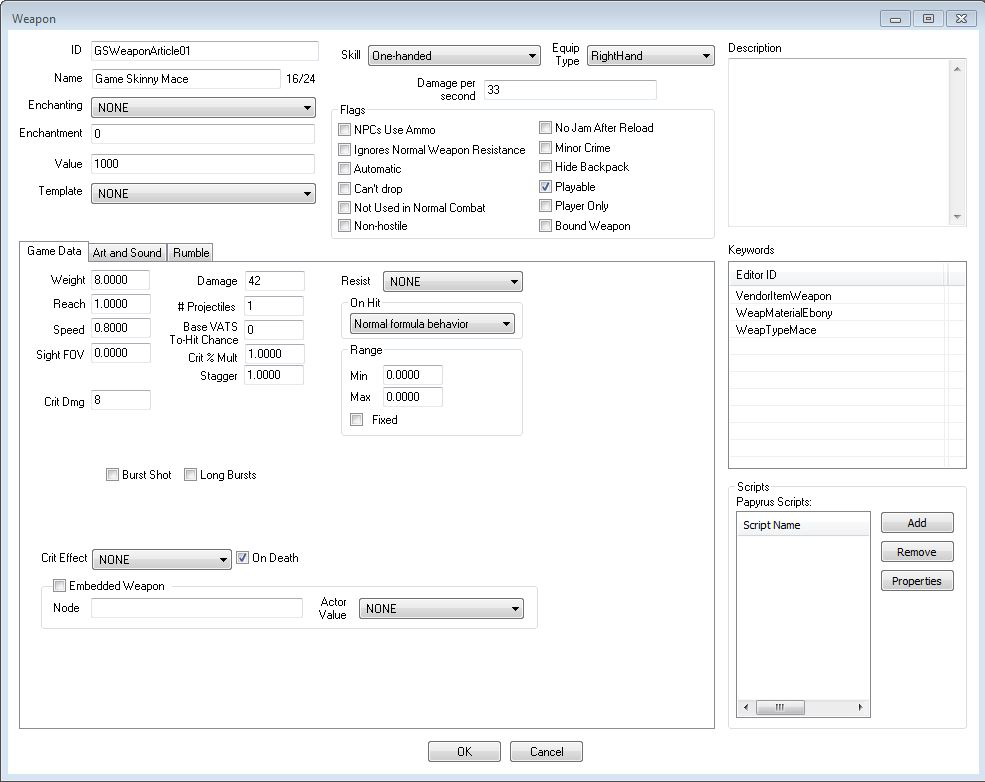
Task: Expand the Equip Type RightHand dropdown
Action: coord(651,56)
